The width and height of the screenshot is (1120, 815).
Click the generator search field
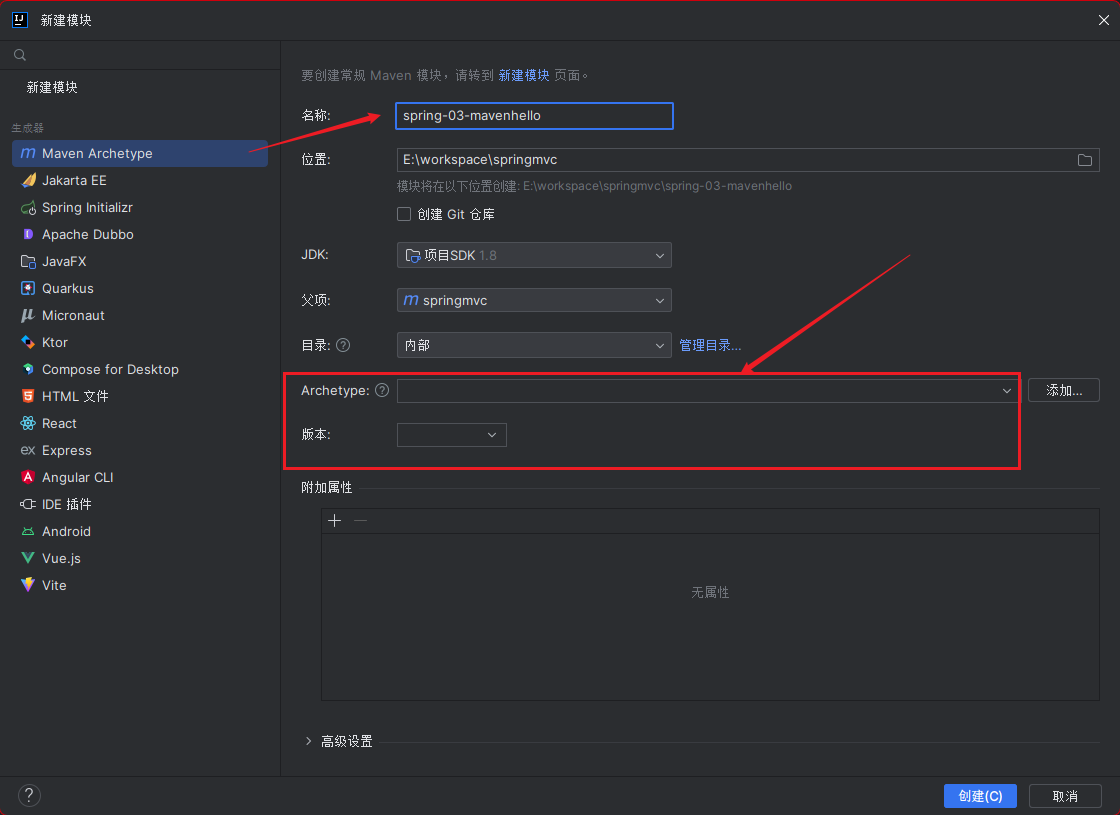140,55
